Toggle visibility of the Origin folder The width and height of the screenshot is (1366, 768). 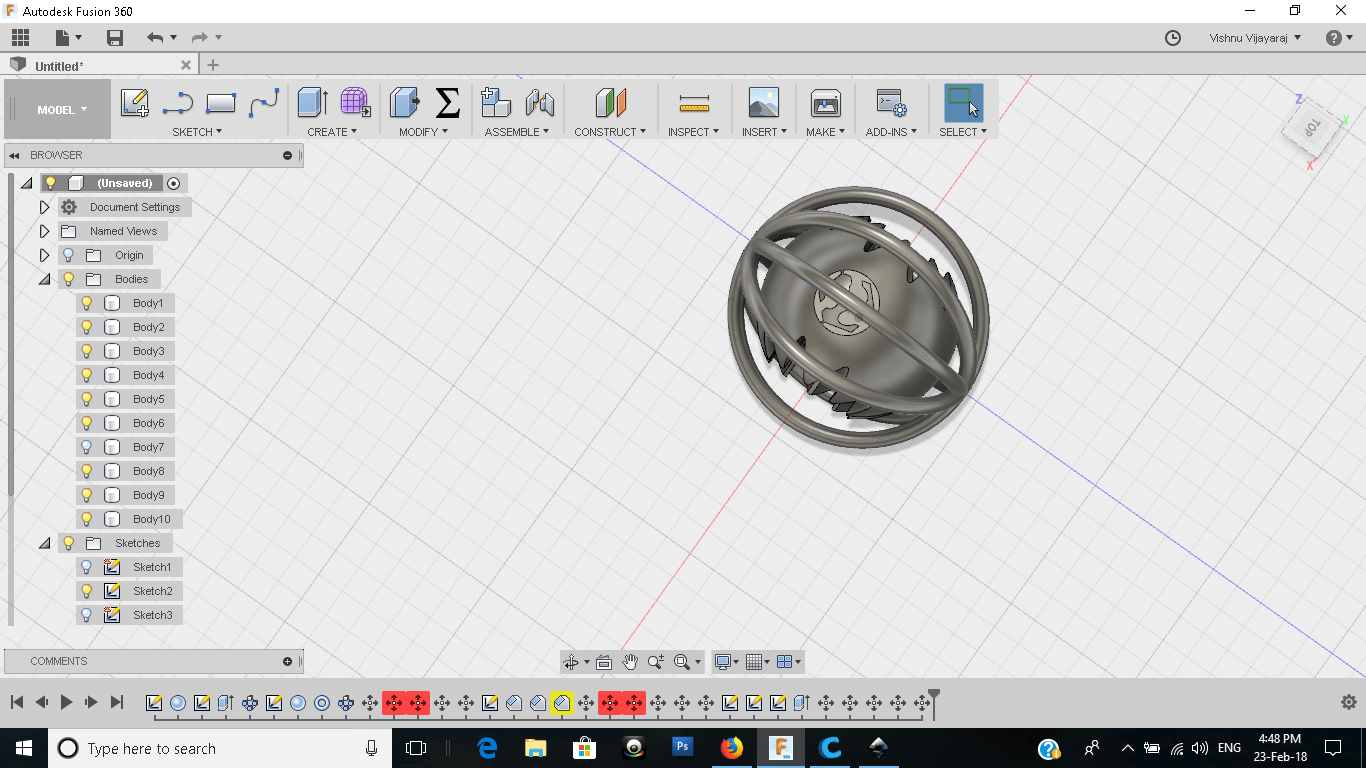(x=69, y=255)
